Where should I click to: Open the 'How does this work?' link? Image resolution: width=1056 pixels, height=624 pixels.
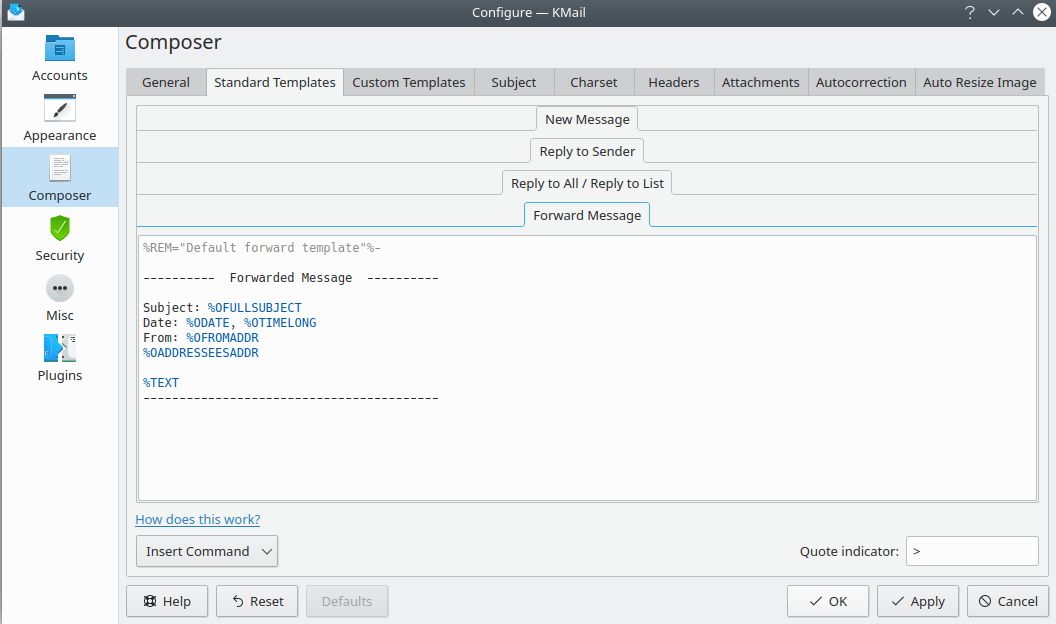pyautogui.click(x=198, y=519)
